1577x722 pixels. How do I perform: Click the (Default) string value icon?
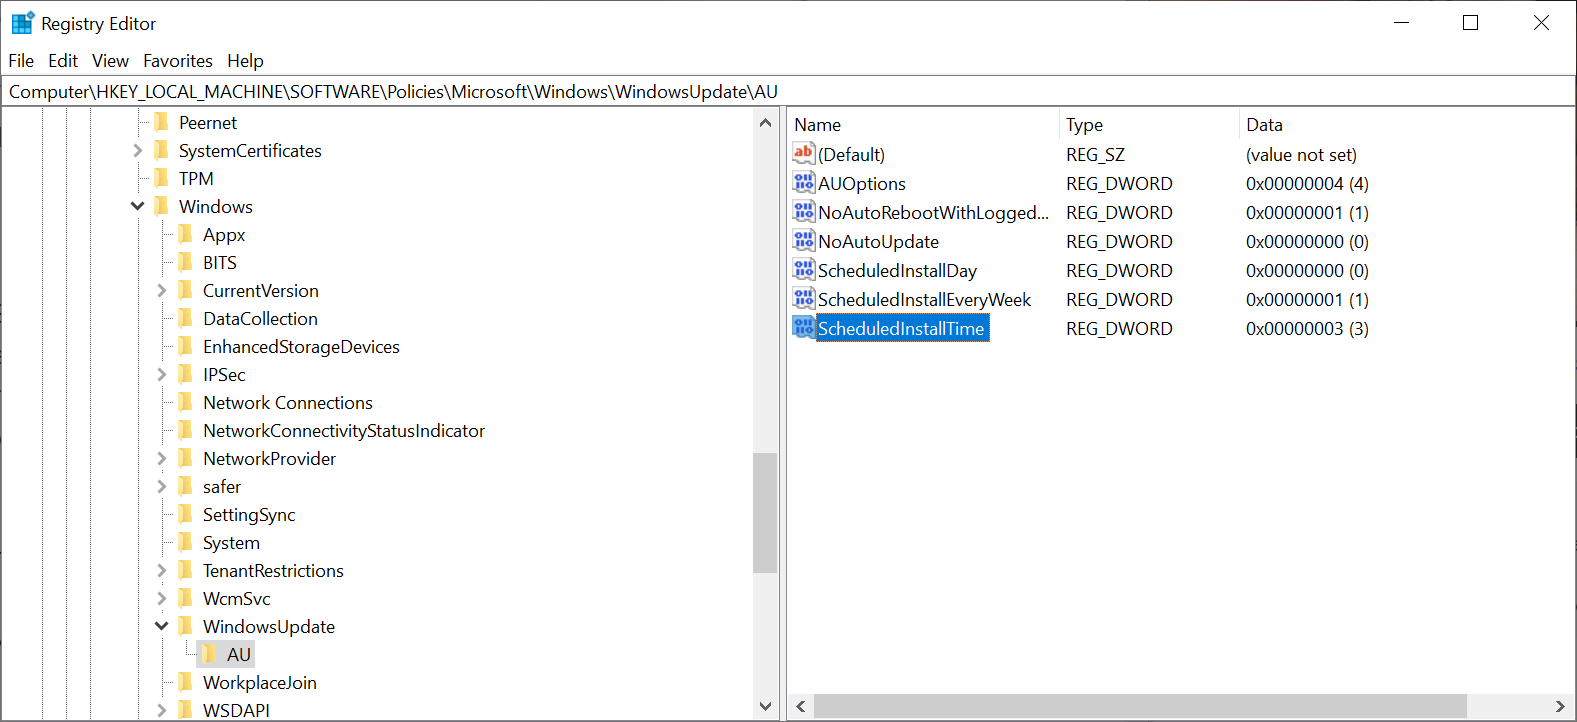(804, 154)
